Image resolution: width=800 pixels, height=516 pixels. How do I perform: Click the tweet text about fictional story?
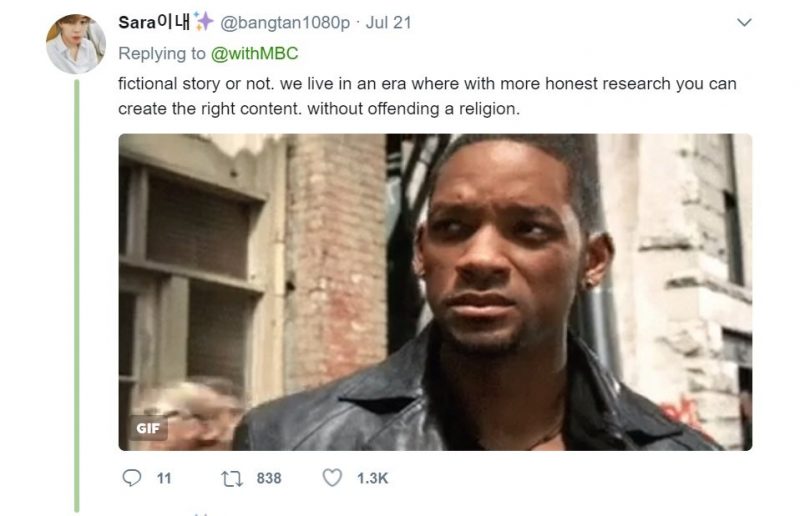(427, 96)
